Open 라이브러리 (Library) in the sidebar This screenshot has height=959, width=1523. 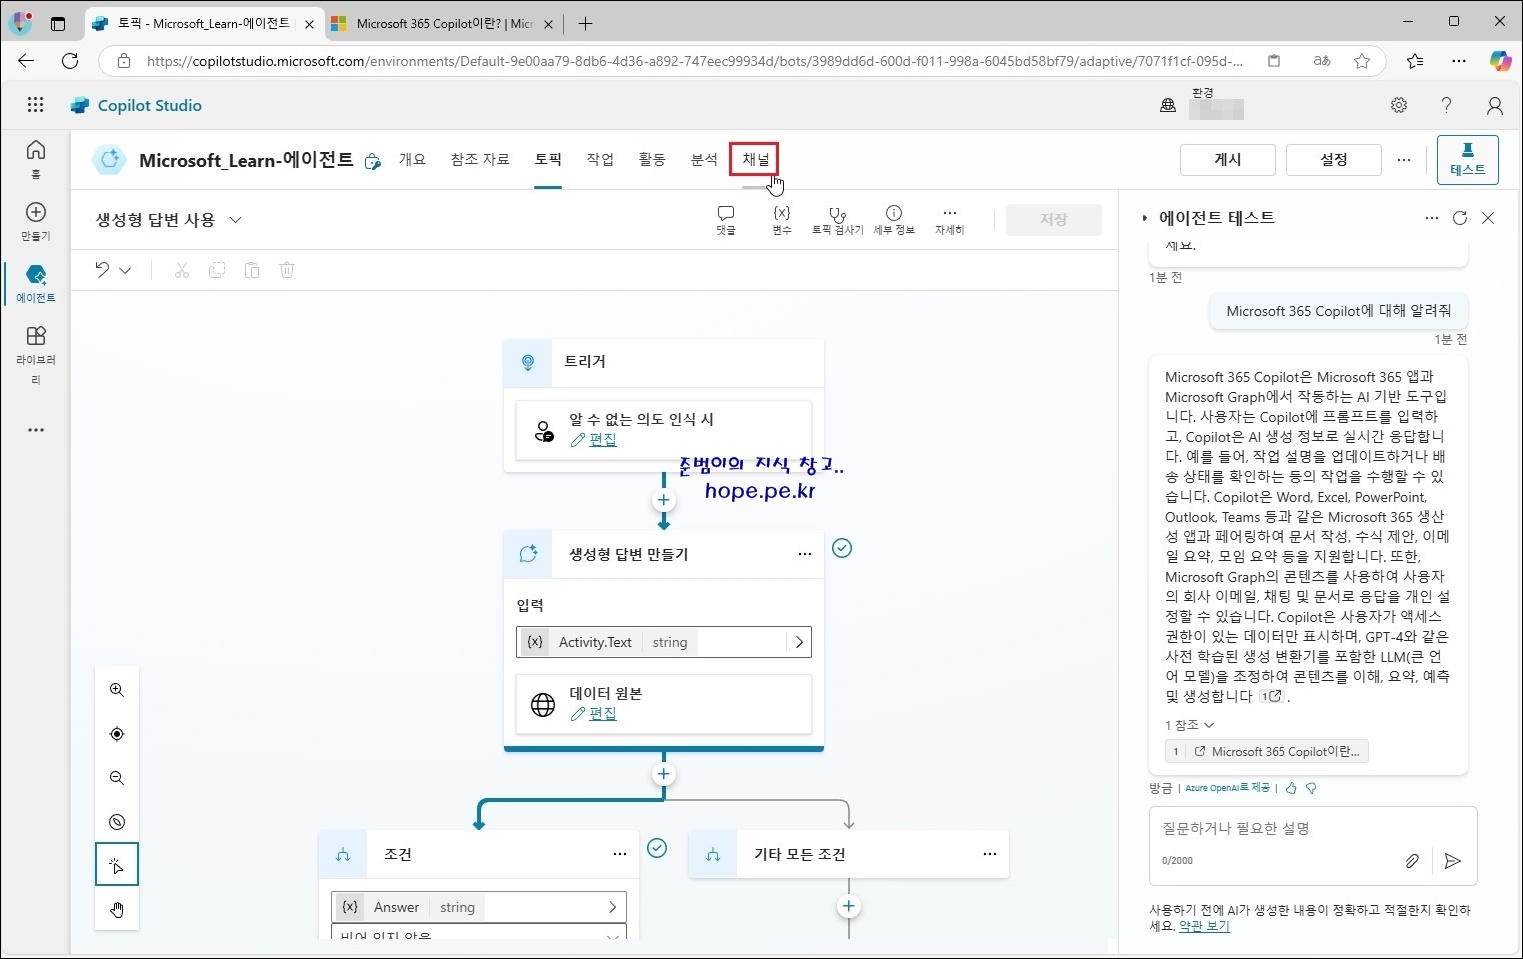36,354
